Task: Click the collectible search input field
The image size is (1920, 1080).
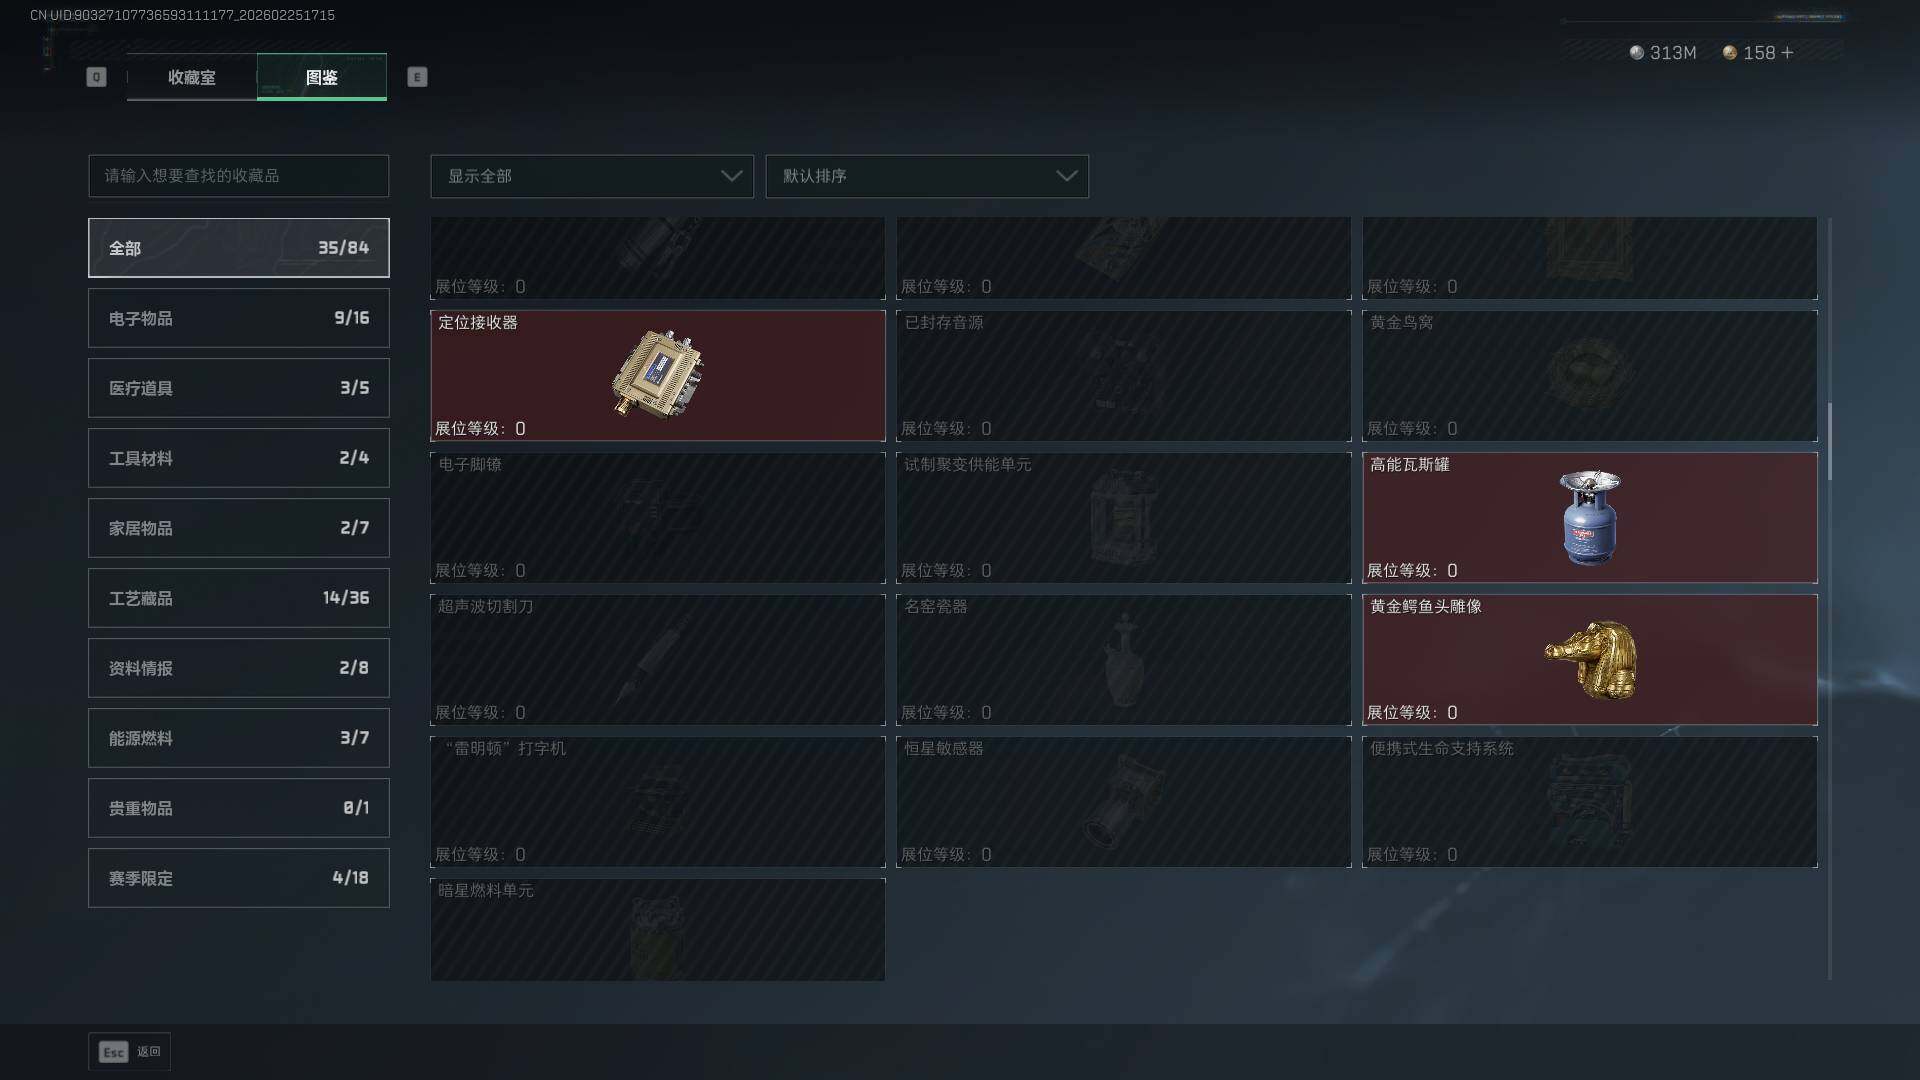Action: 239,176
